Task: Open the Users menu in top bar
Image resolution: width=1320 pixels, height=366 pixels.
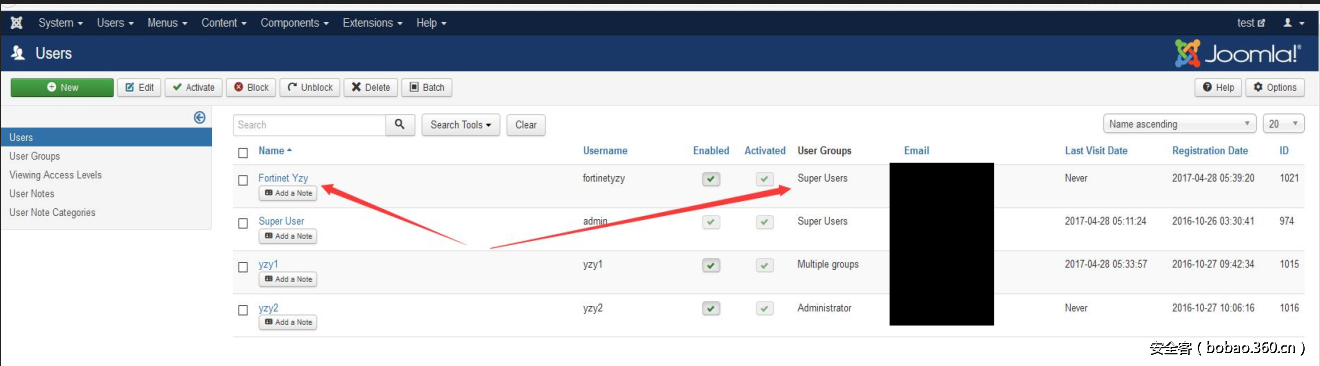Action: [115, 22]
